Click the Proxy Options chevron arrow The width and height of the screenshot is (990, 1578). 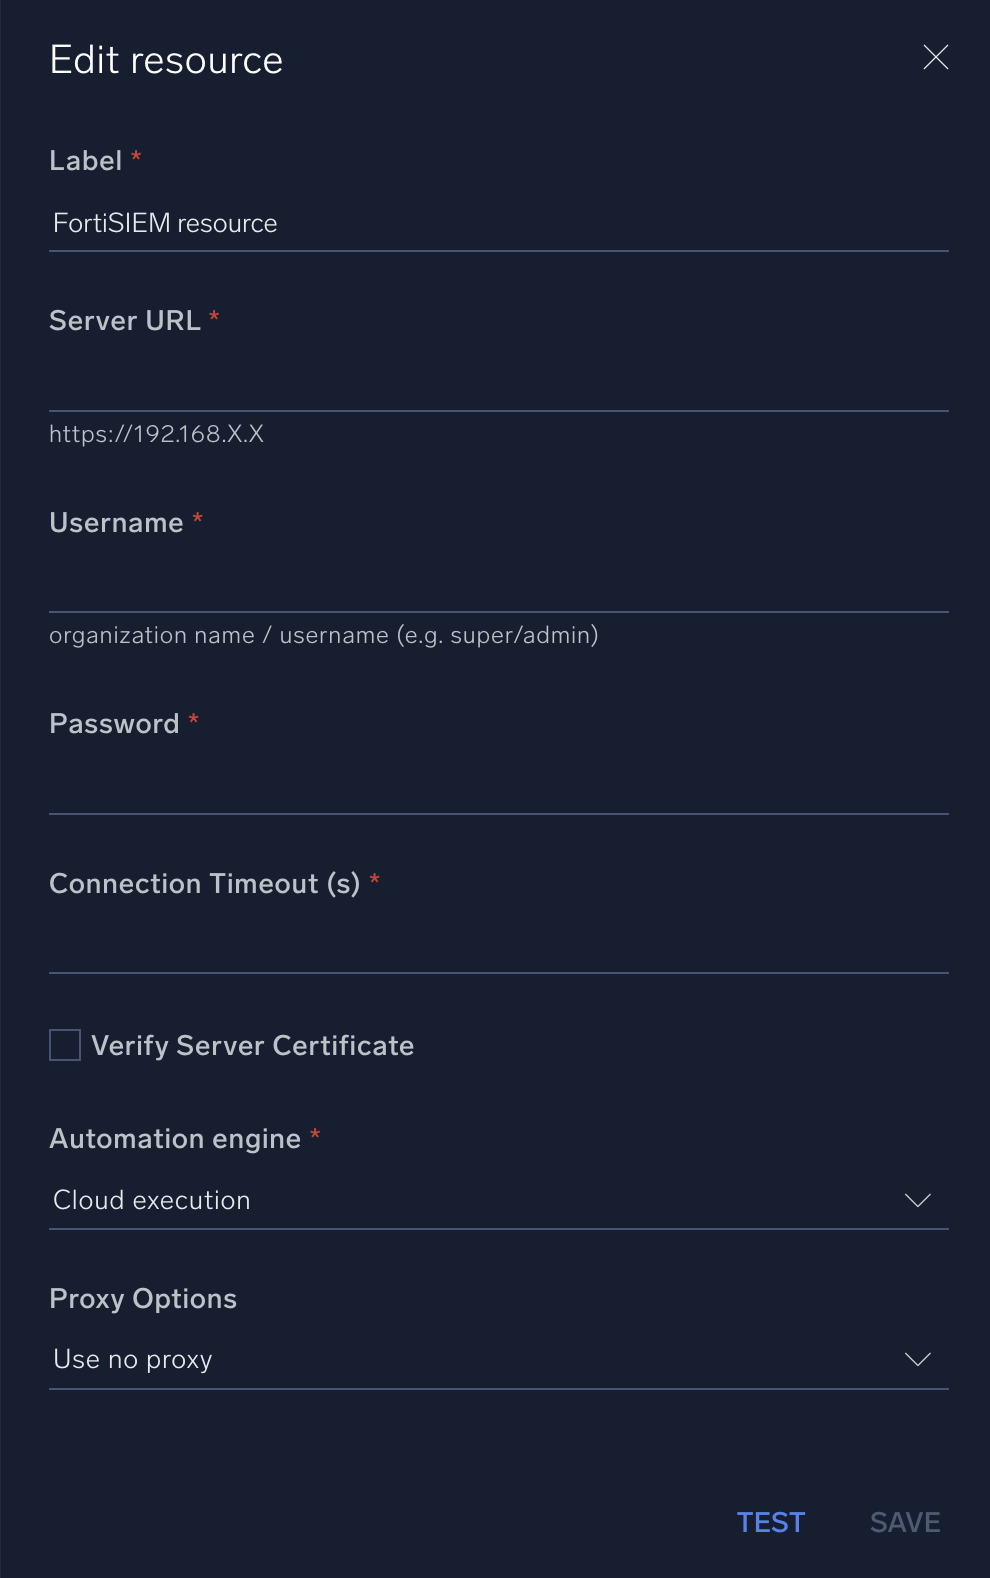(917, 1359)
